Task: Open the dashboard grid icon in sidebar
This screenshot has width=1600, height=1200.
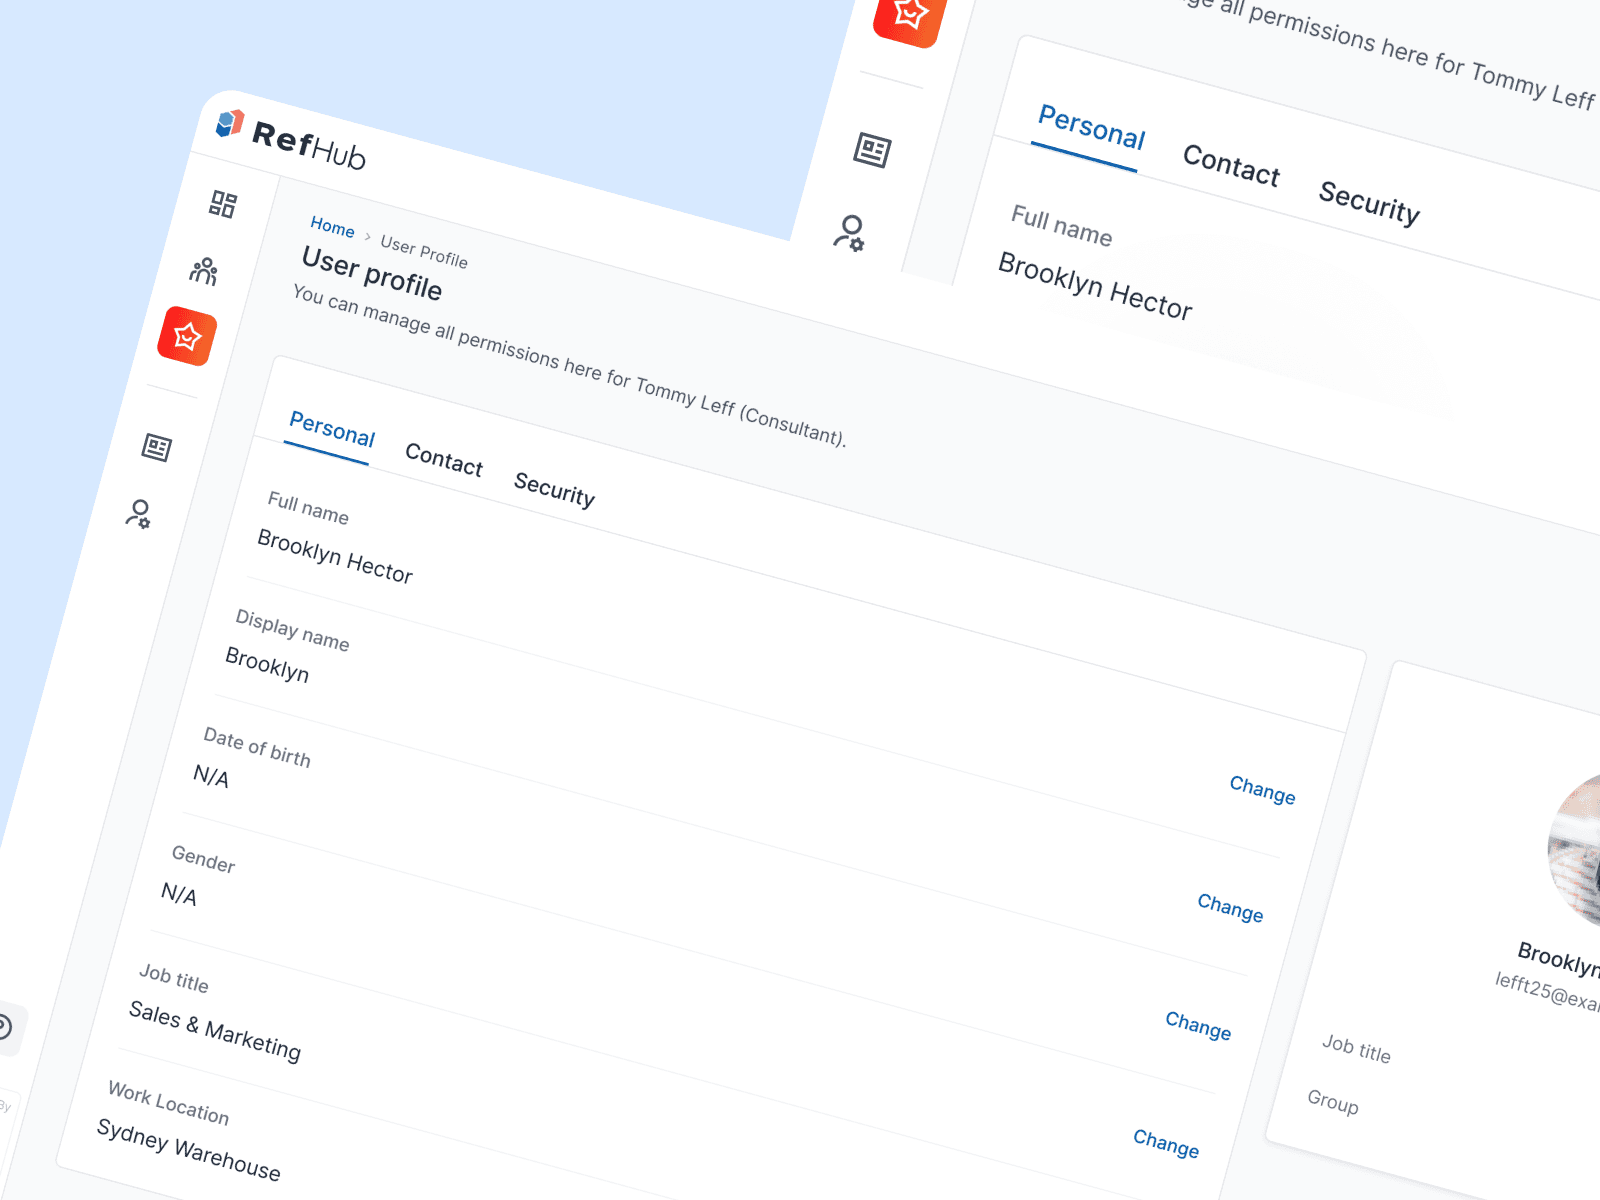Action: pos(223,204)
